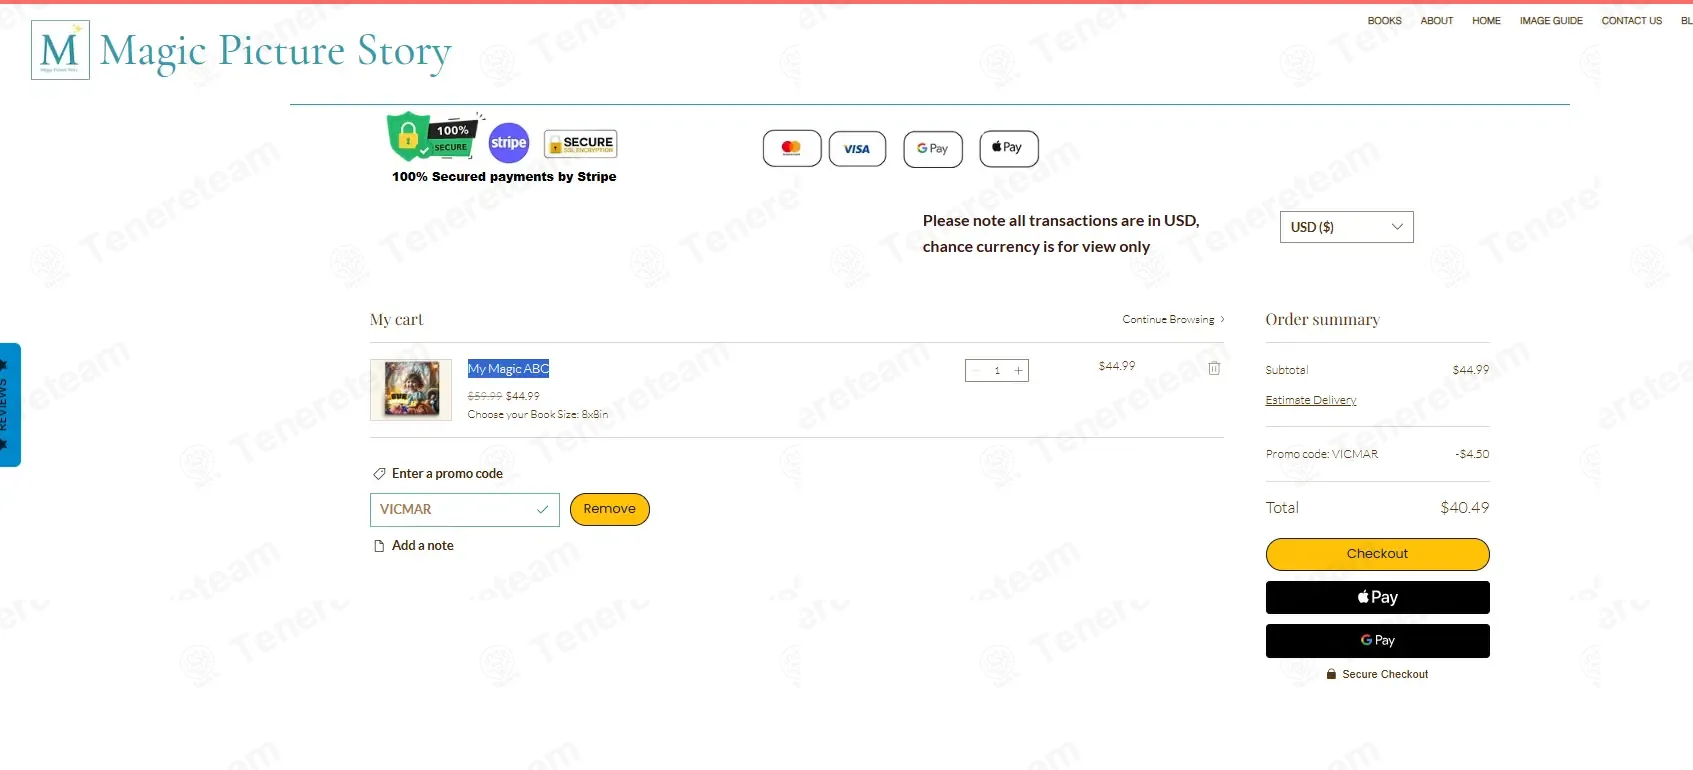Viewport: 1693px width, 770px height.
Task: Open the CONTACT US menu item
Action: pos(1631,21)
